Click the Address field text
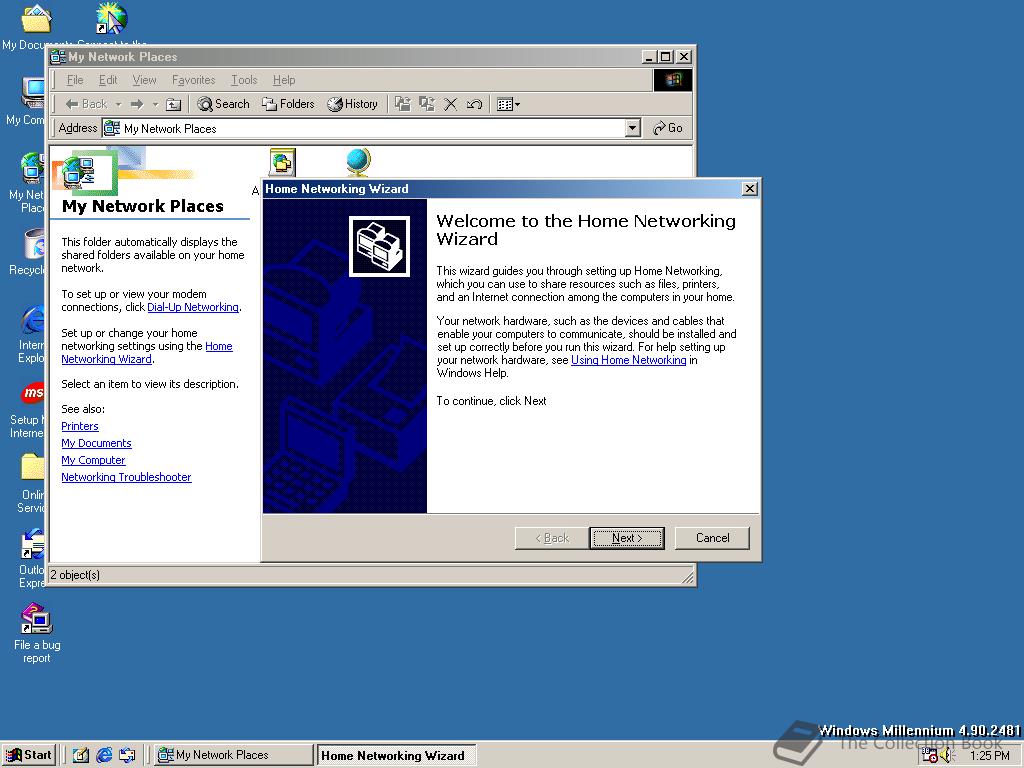 coord(170,129)
